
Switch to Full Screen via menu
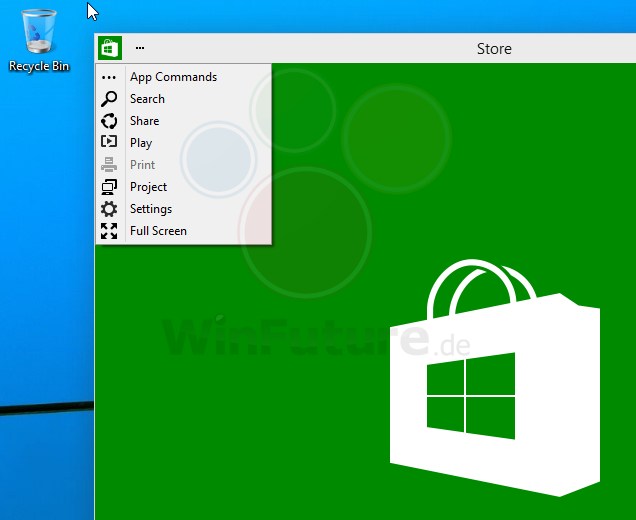pyautogui.click(x=184, y=231)
